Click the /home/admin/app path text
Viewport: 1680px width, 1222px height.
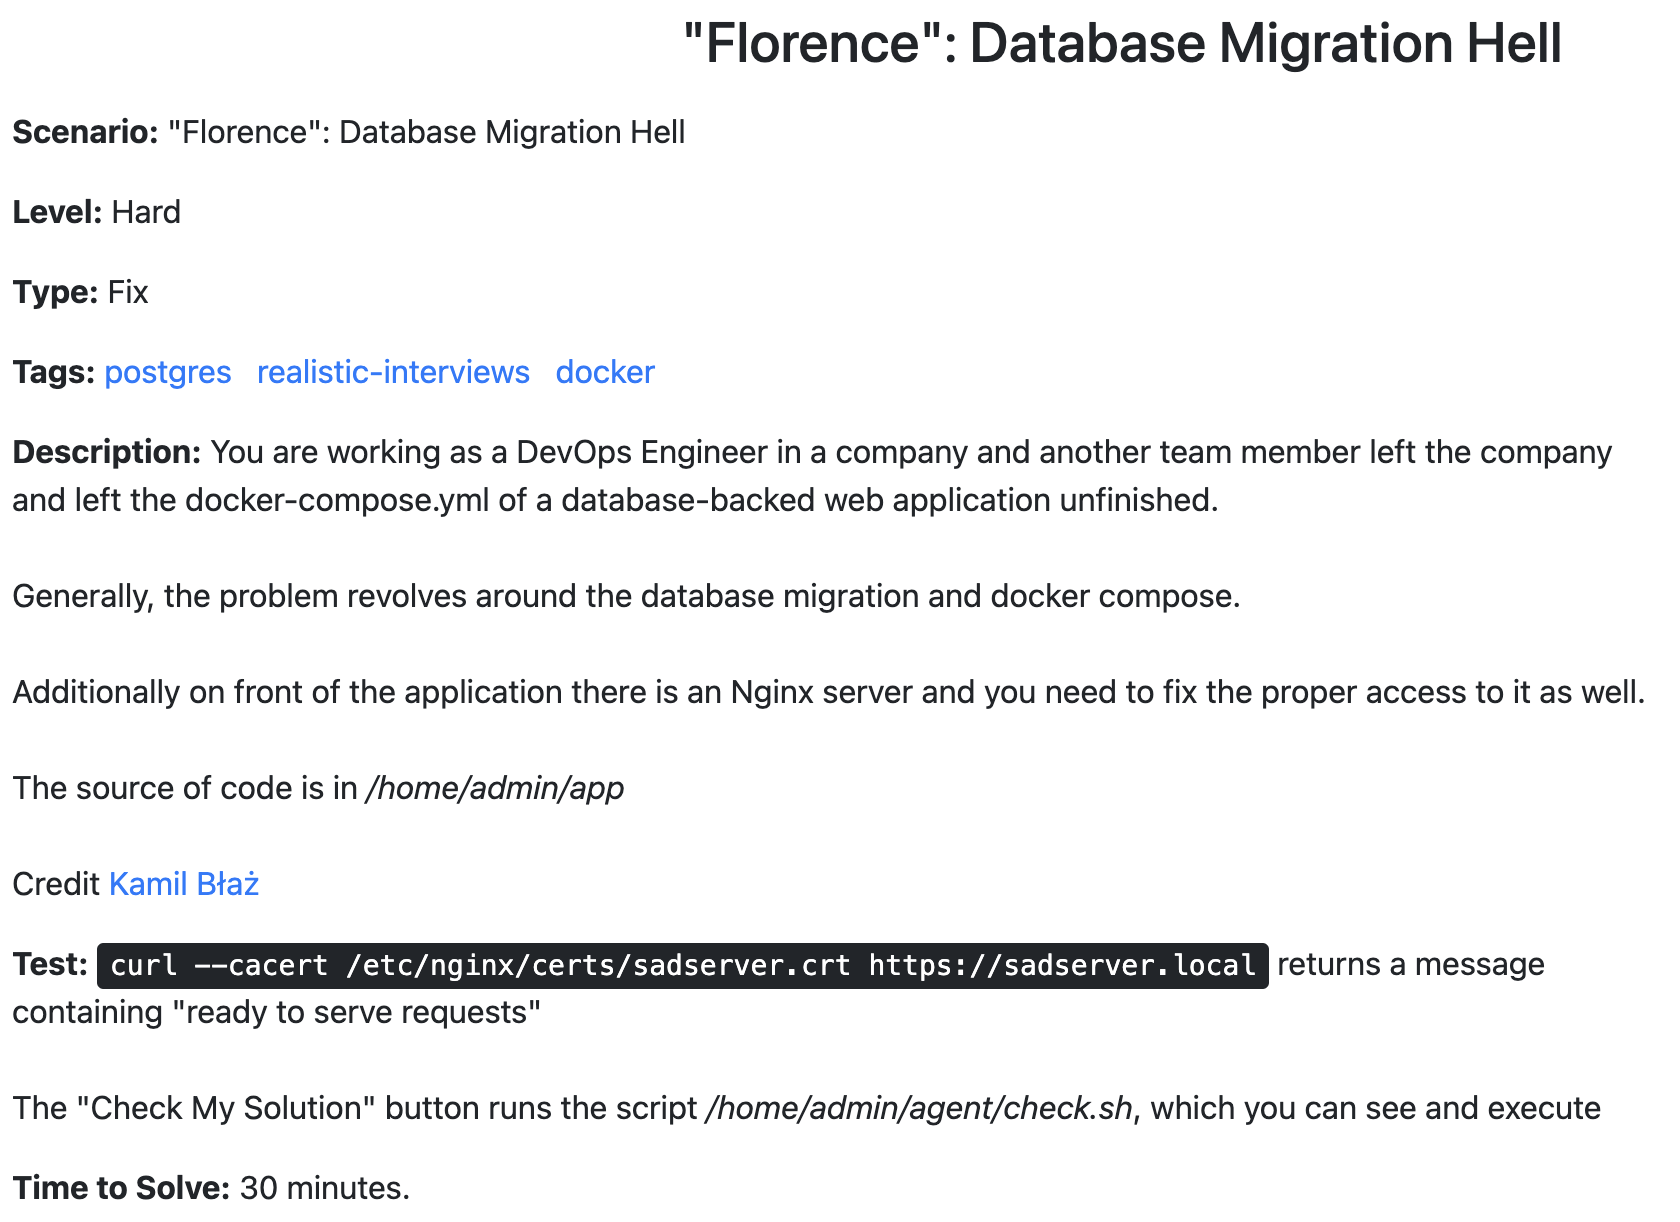tap(495, 788)
